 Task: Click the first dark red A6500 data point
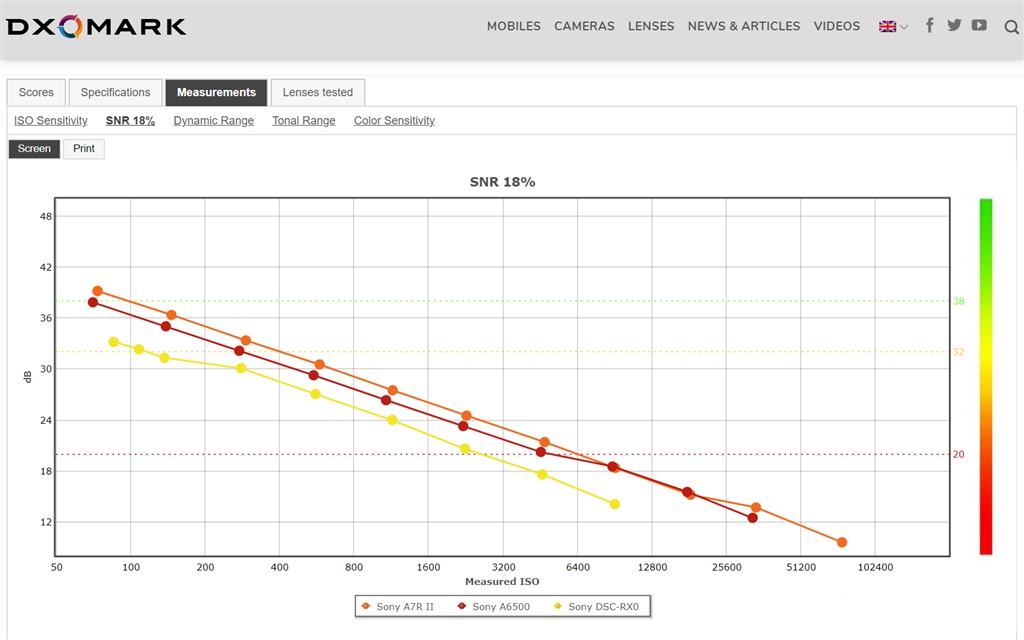(93, 302)
